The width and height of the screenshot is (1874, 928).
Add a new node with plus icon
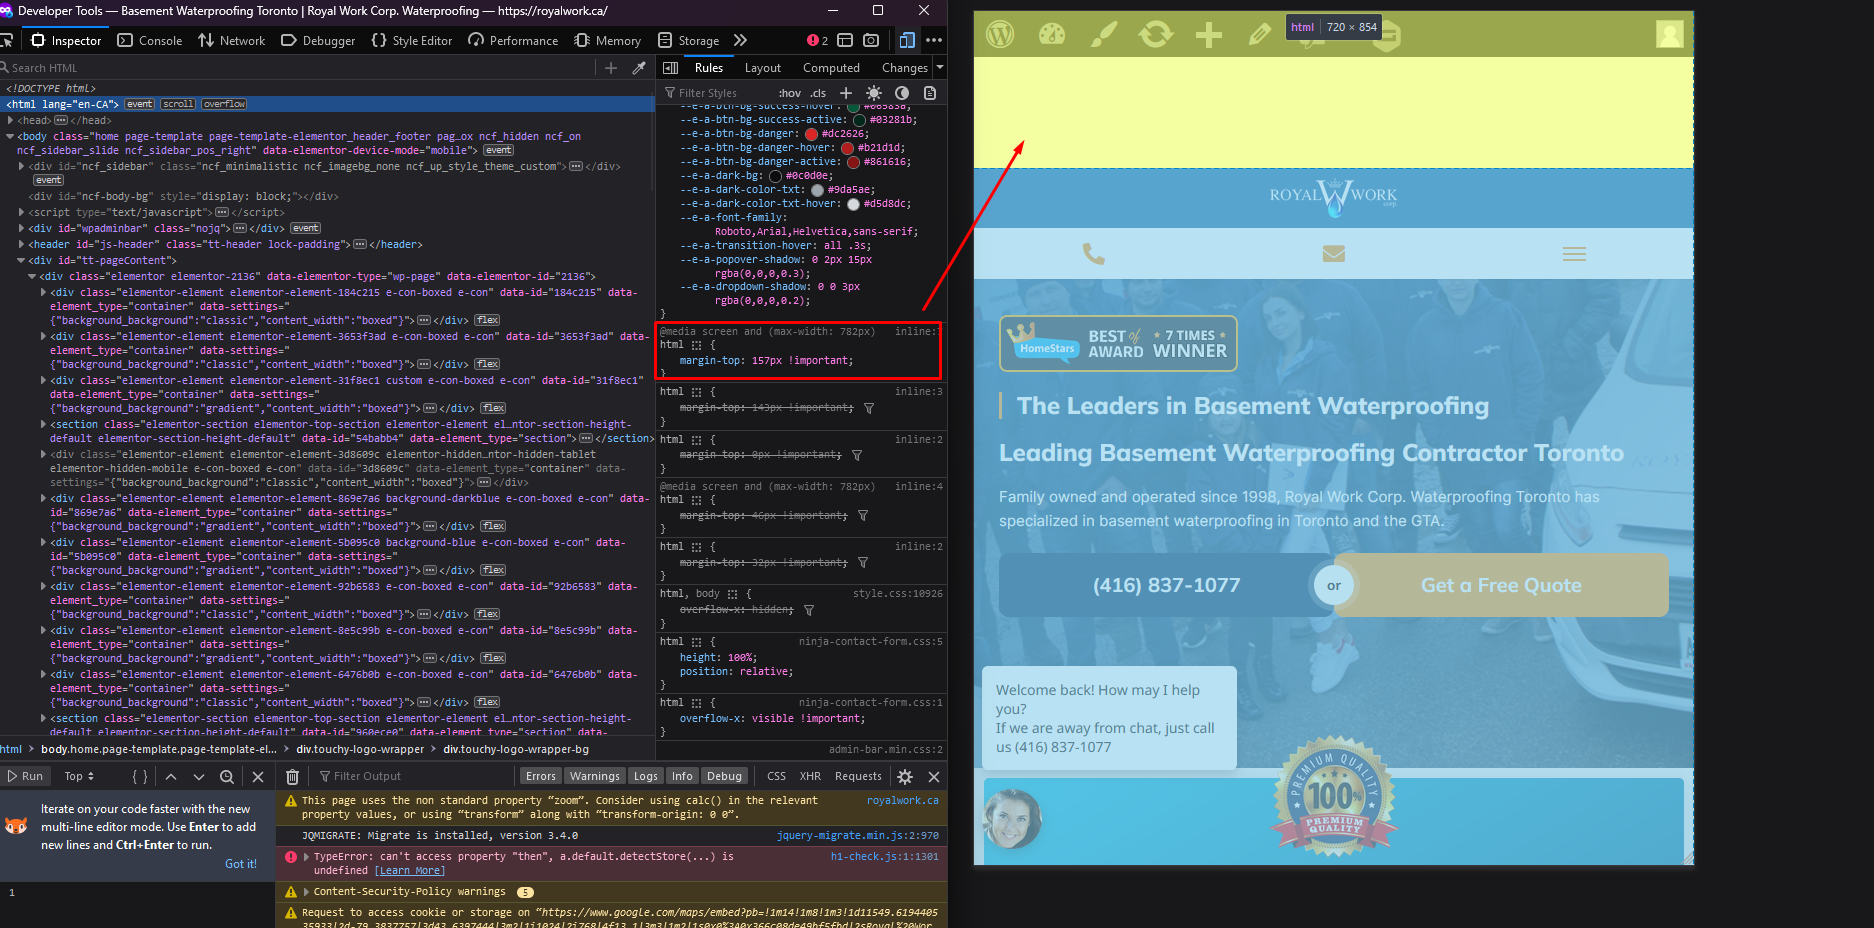[x=611, y=68]
